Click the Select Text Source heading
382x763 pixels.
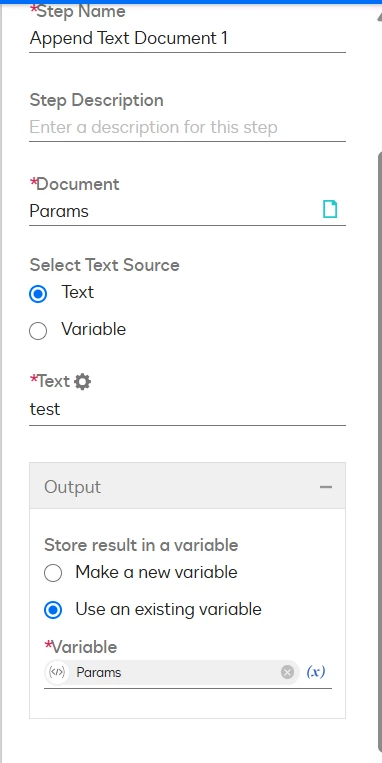click(x=105, y=265)
